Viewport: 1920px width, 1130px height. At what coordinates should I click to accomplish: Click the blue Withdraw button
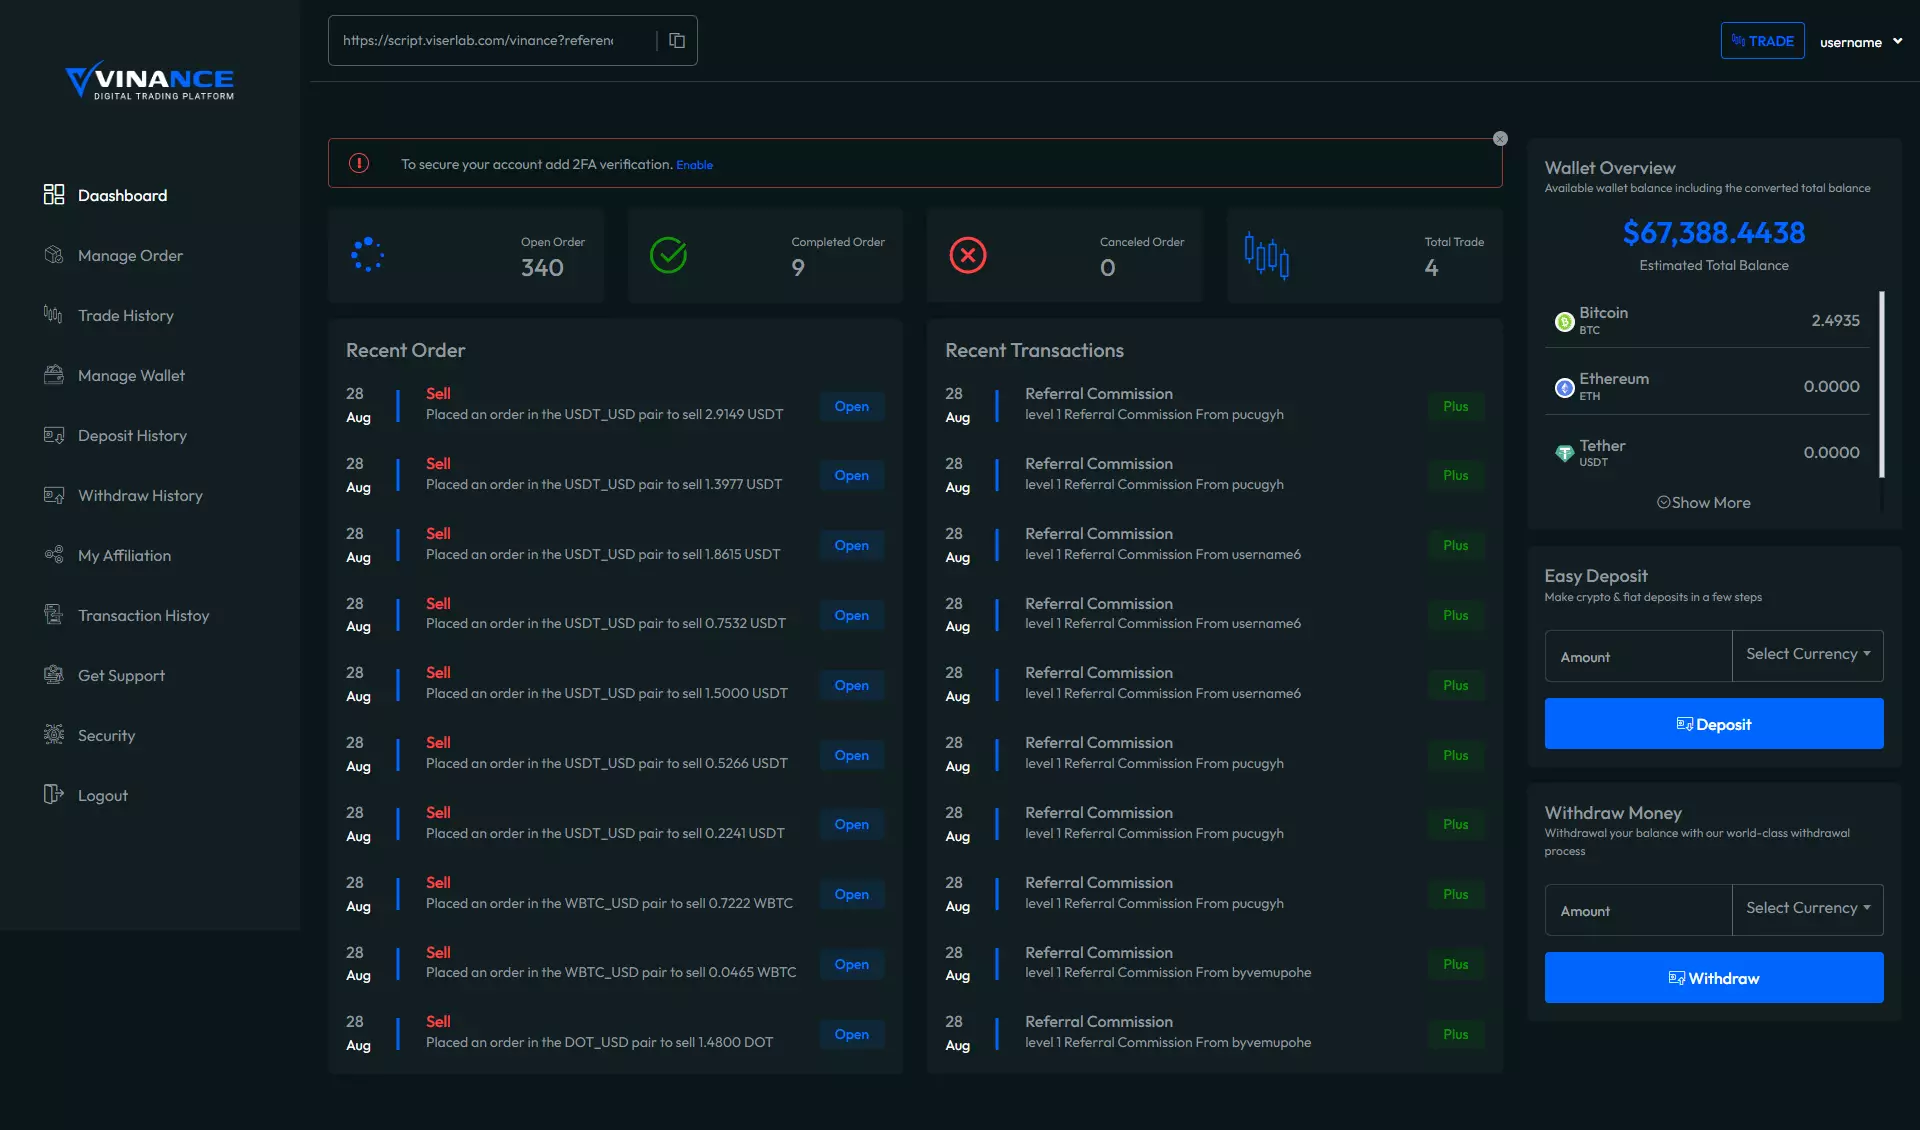(1714, 978)
